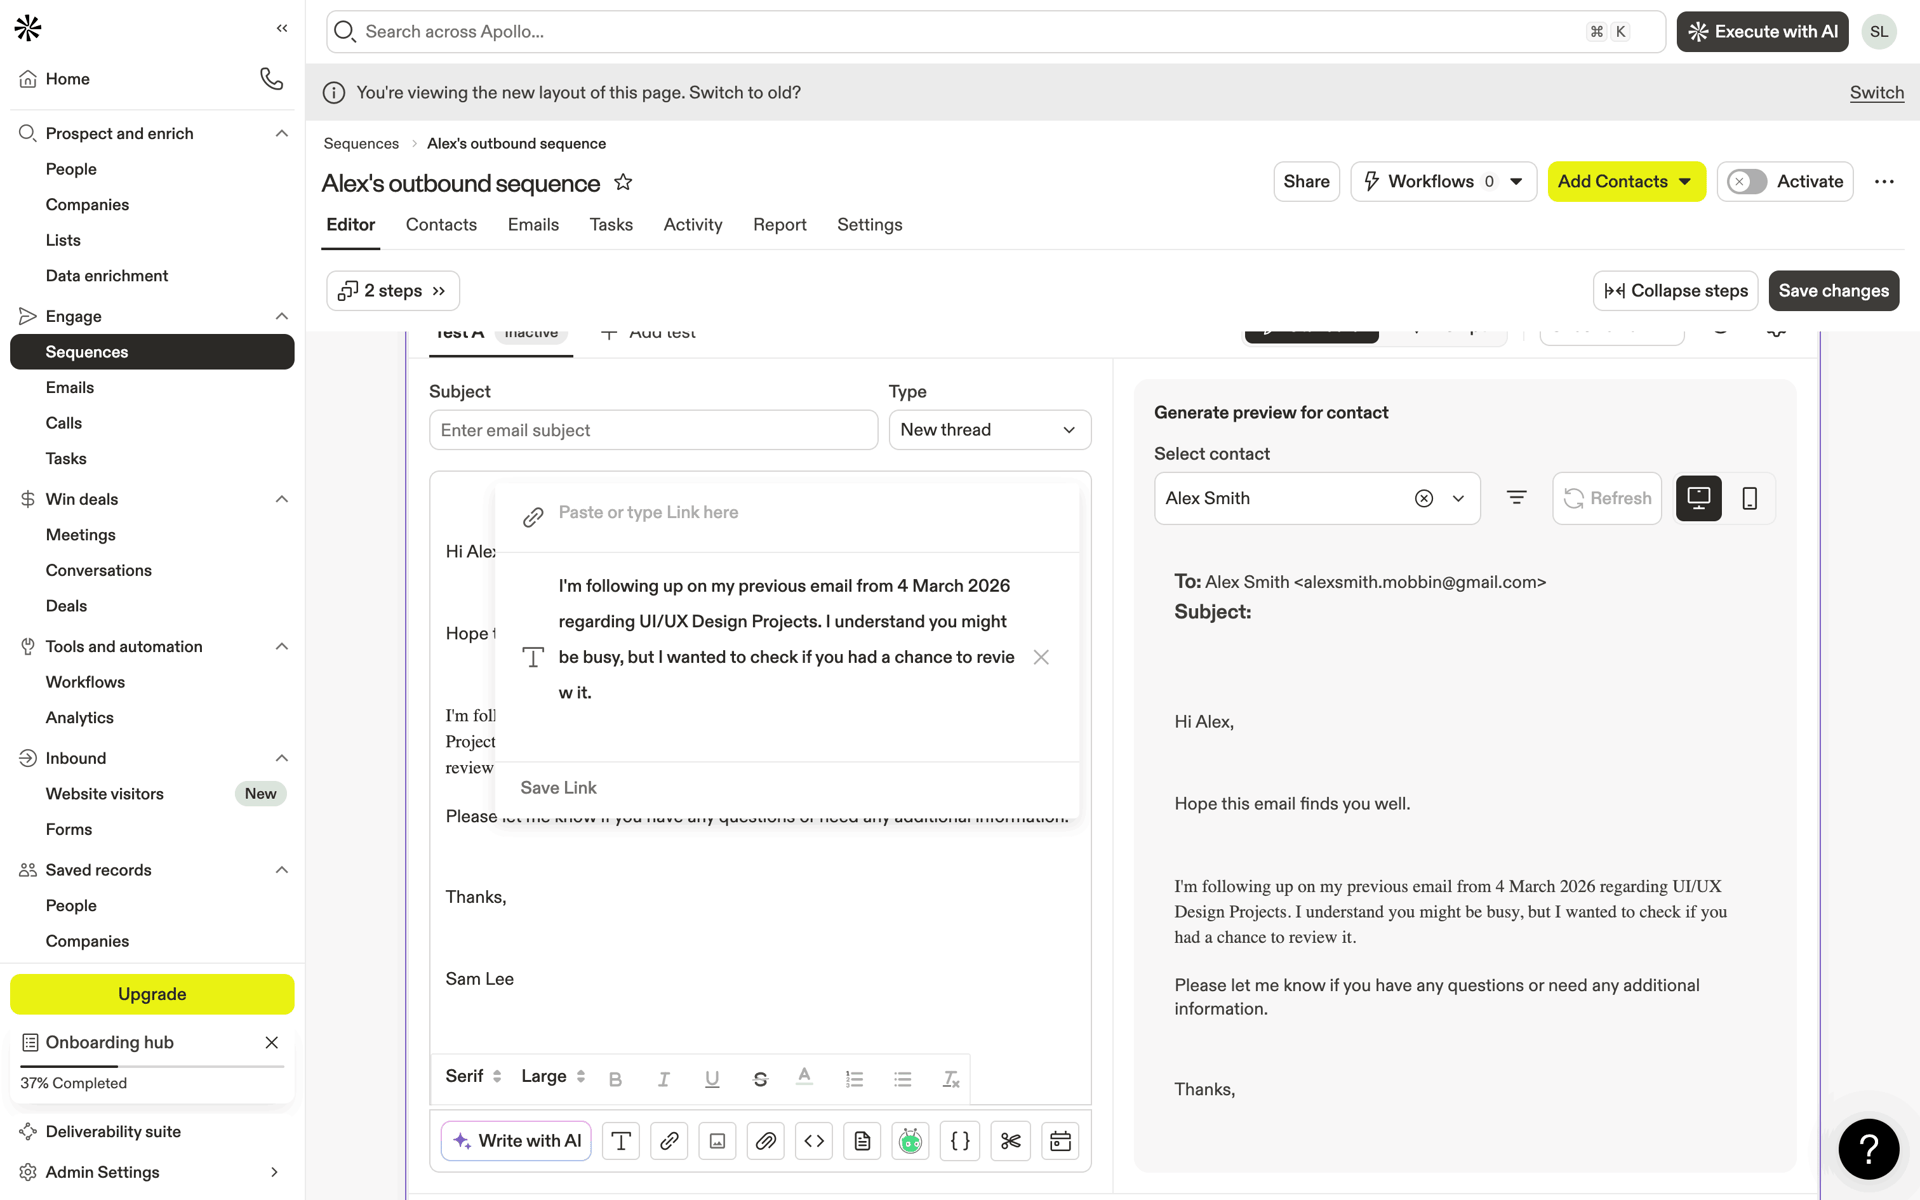The width and height of the screenshot is (1920, 1200).
Task: Click the Collapse steps button
Action: pos(1675,291)
